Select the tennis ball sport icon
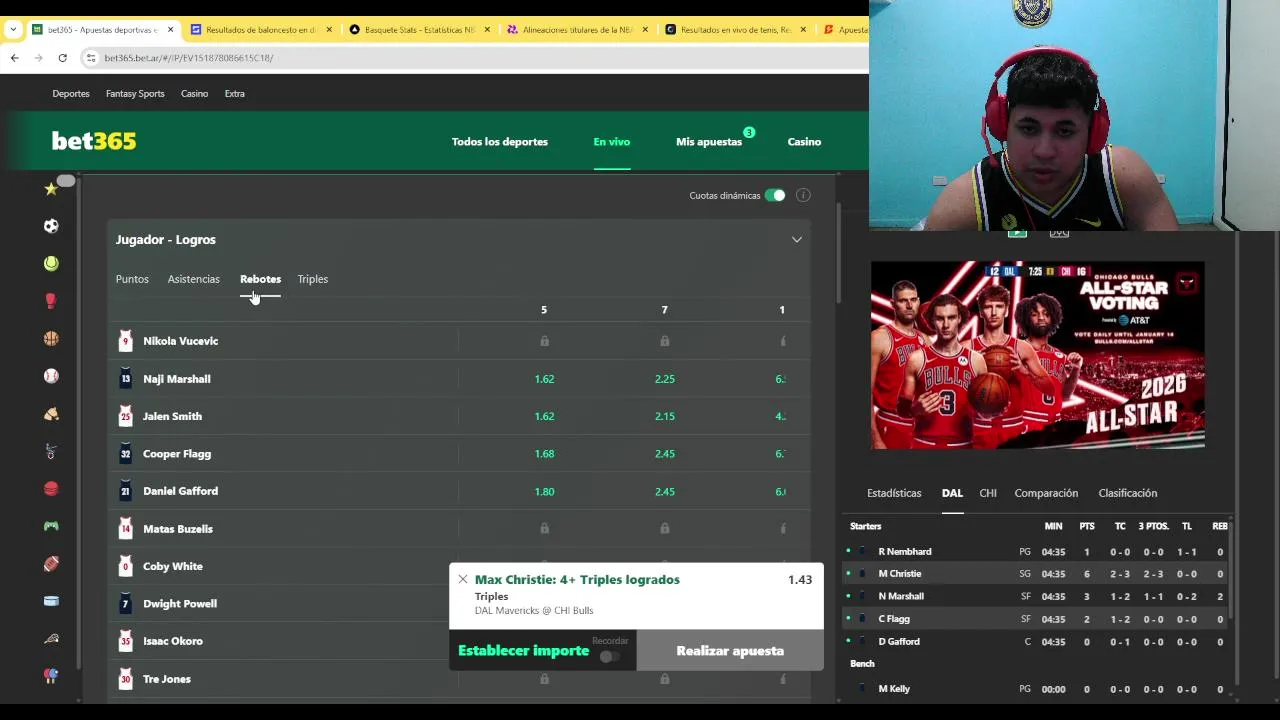Viewport: 1280px width, 720px height. click(51, 263)
